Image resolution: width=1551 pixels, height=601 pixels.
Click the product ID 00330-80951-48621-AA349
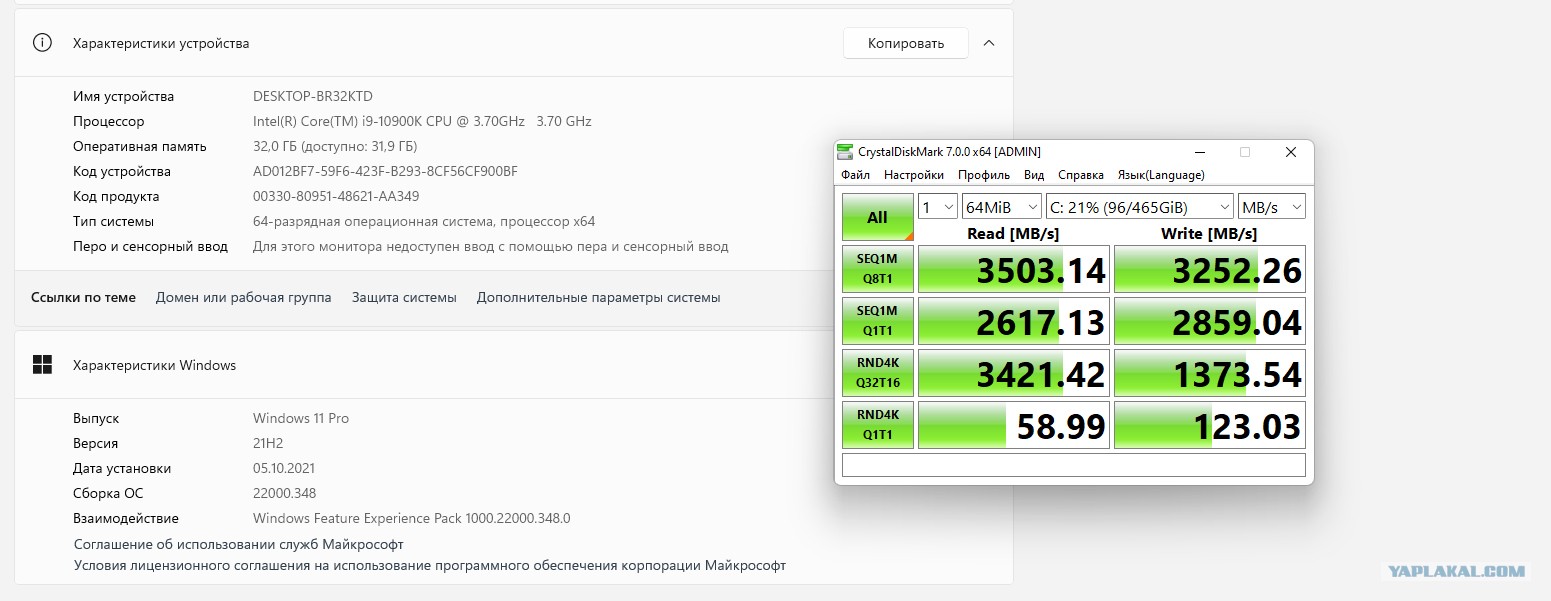[x=336, y=196]
